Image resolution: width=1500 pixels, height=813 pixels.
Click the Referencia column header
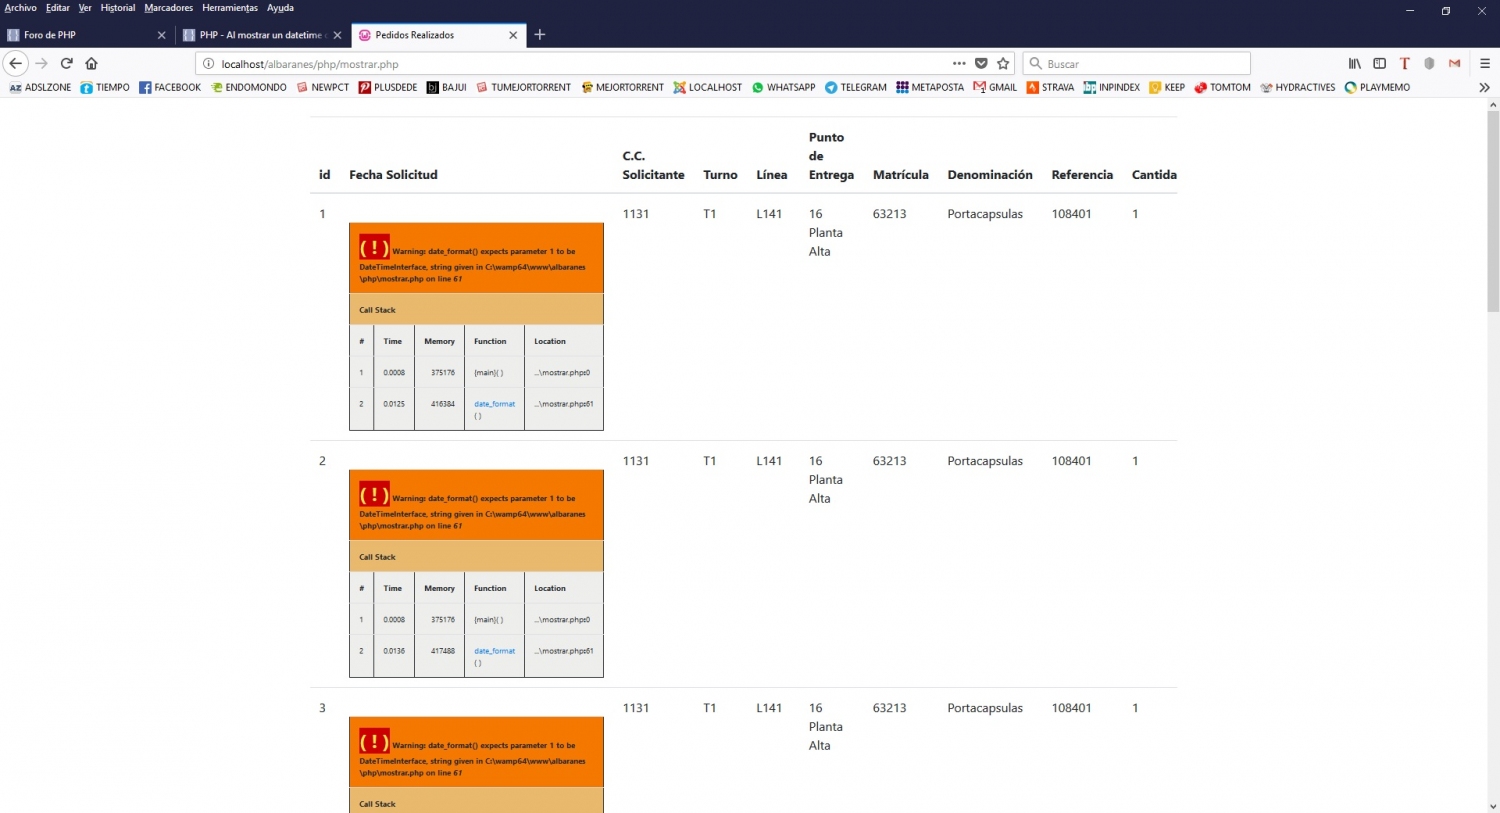pyautogui.click(x=1082, y=175)
